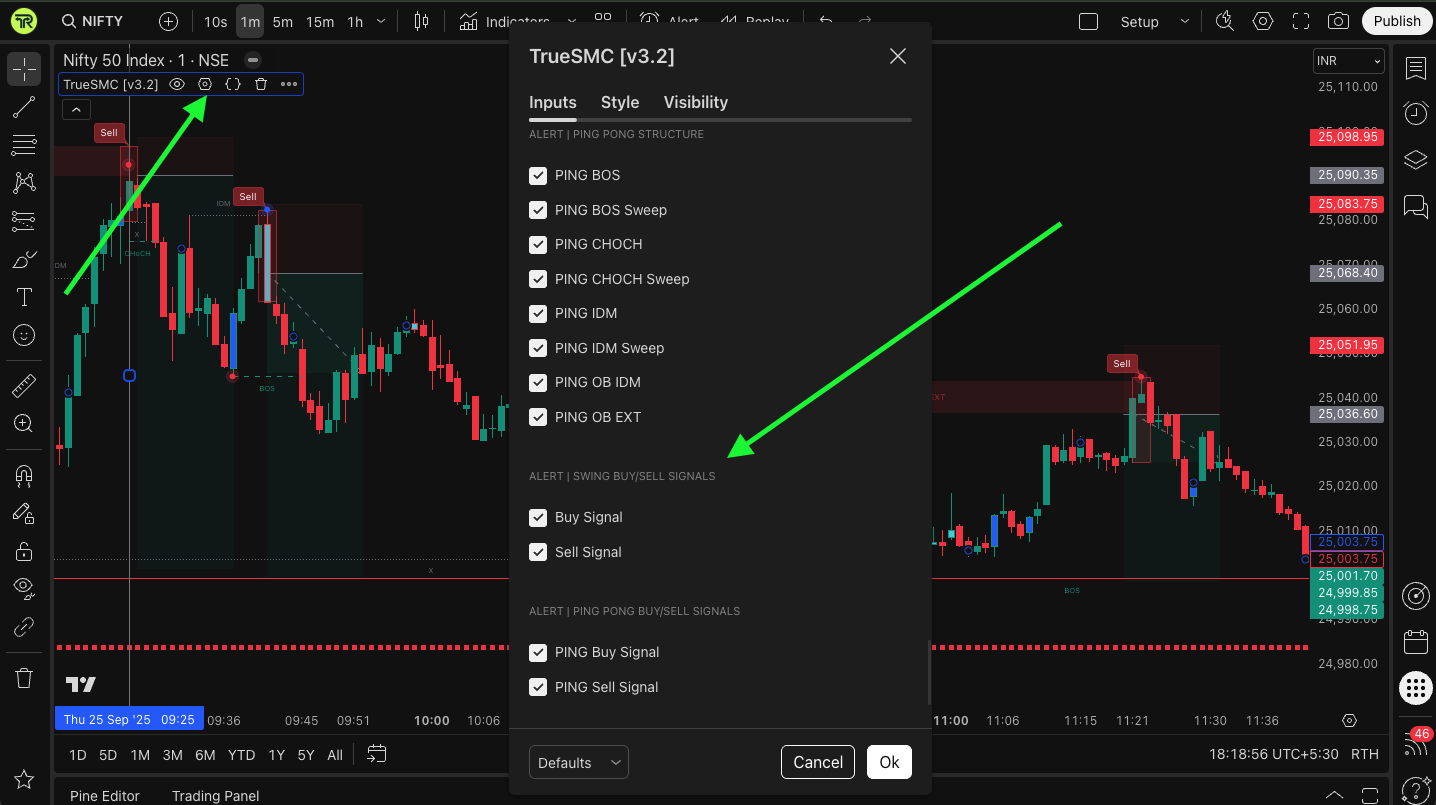Viewport: 1436px width, 805px height.
Task: Open the Alerts panel clock icon
Action: (x=1415, y=113)
